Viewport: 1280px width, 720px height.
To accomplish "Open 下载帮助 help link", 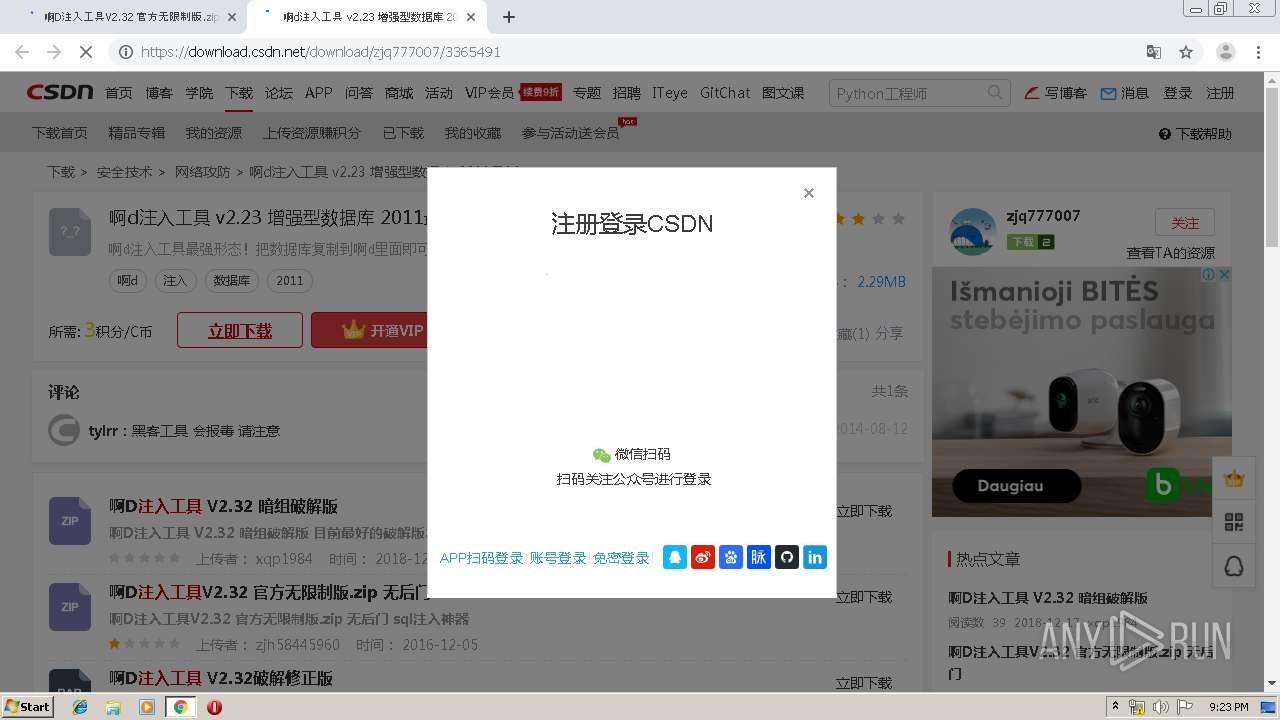I will click(1196, 134).
